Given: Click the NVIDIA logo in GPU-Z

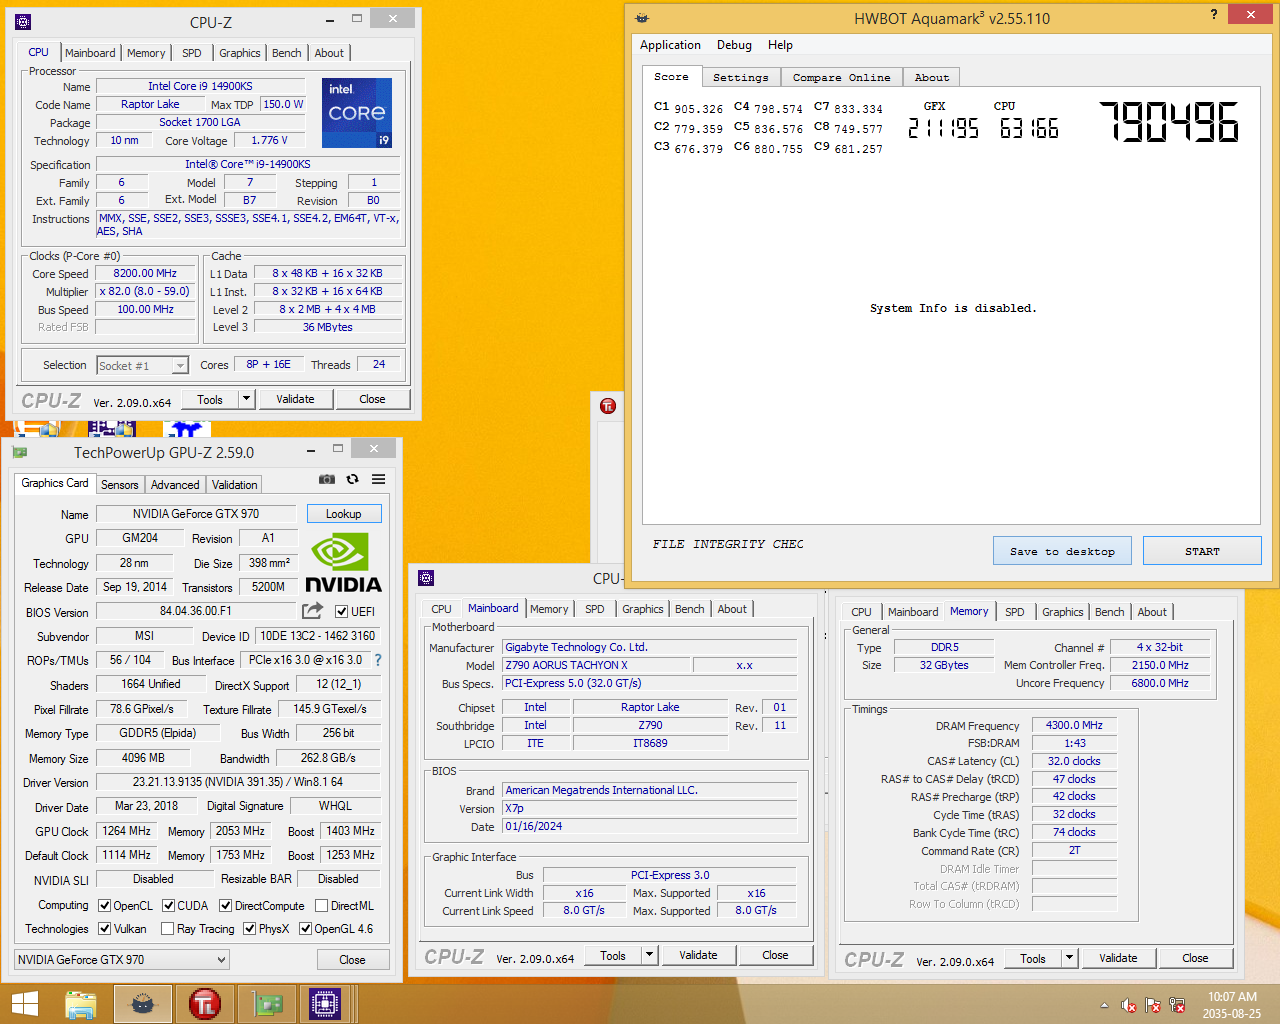Looking at the screenshot, I should coord(343,563).
